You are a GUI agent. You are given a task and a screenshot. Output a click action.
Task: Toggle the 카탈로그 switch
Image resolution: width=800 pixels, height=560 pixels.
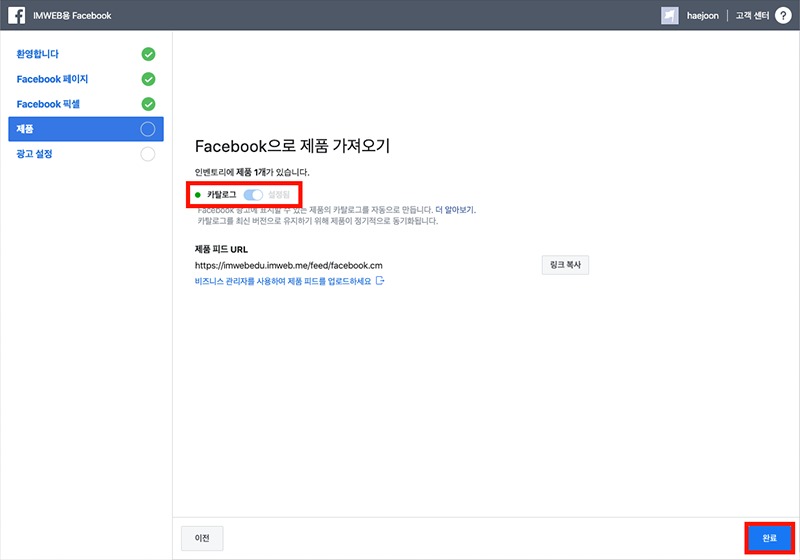point(253,195)
